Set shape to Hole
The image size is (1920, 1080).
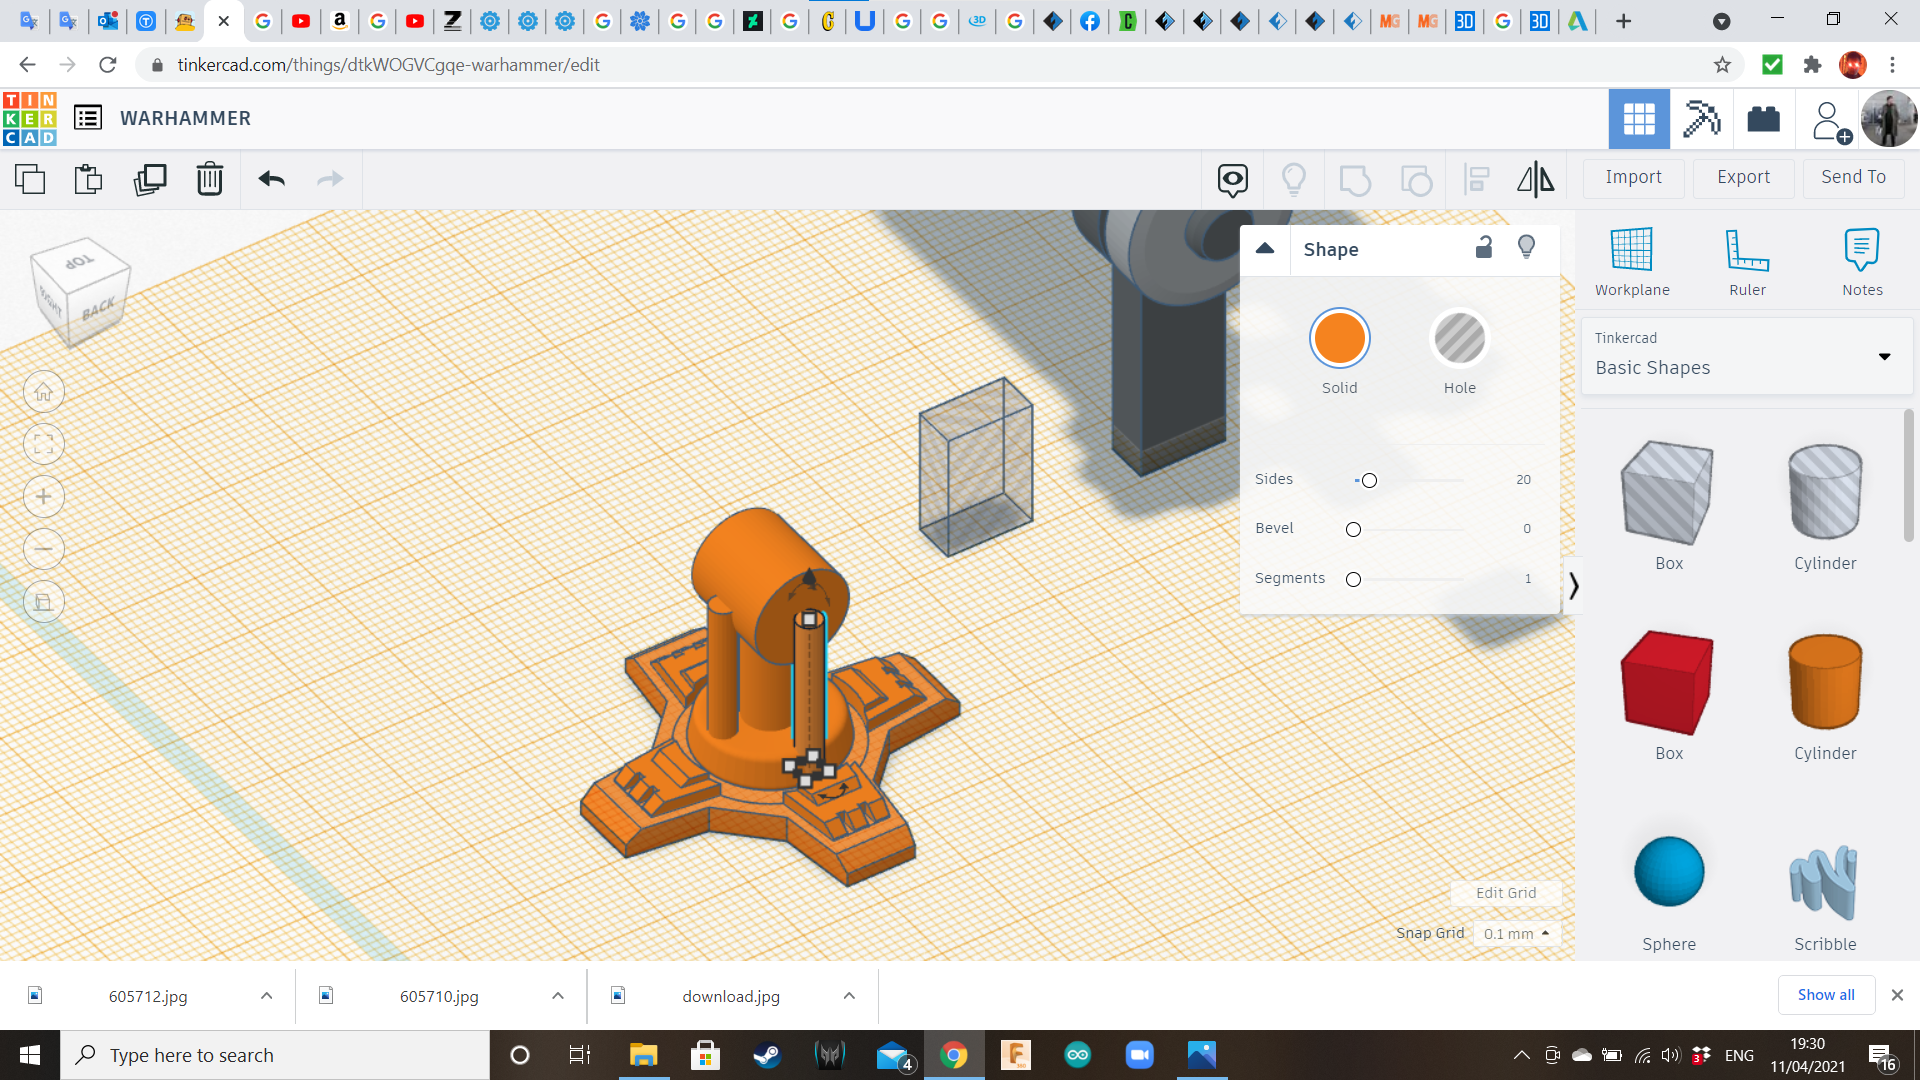point(1459,339)
